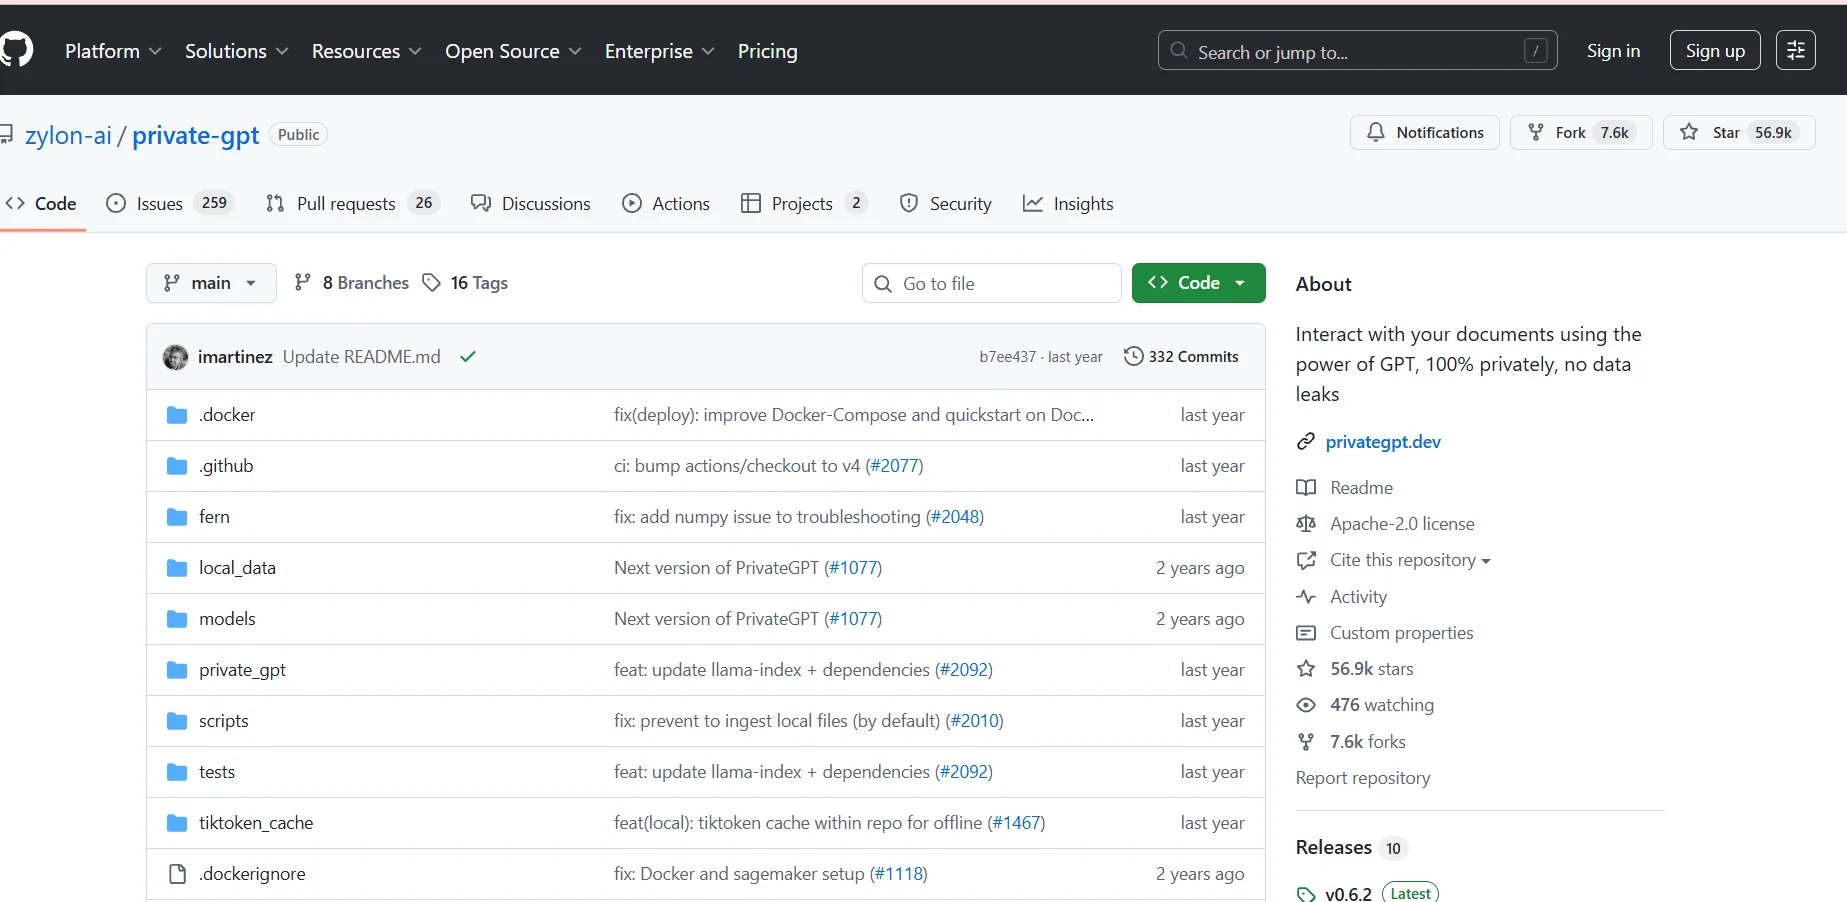Open the privategpt.dev website link
The height and width of the screenshot is (902, 1847).
tap(1382, 442)
